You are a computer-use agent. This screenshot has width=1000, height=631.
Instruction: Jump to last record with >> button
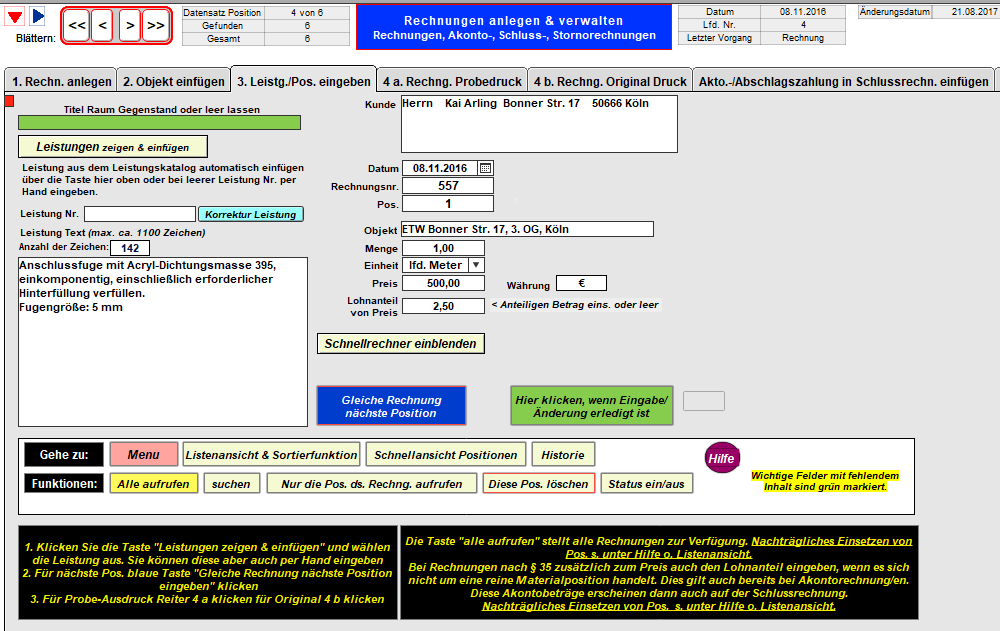tap(156, 26)
